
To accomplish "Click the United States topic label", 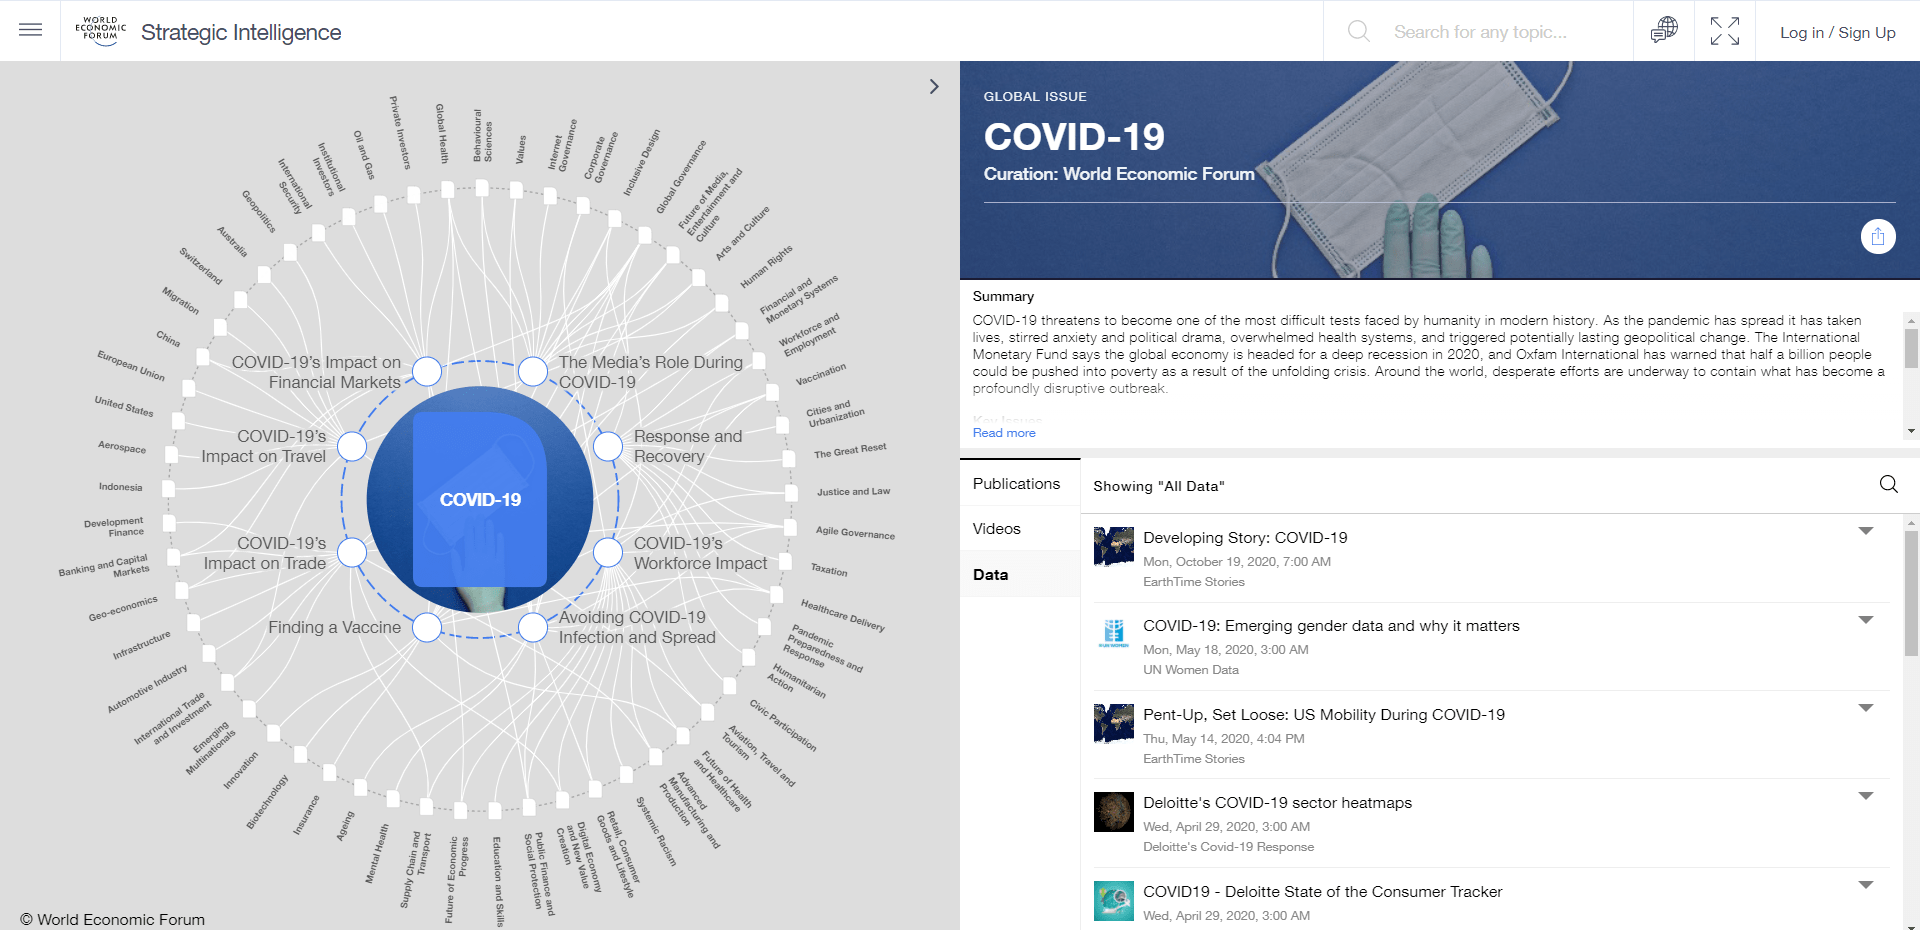I will pyautogui.click(x=124, y=406).
